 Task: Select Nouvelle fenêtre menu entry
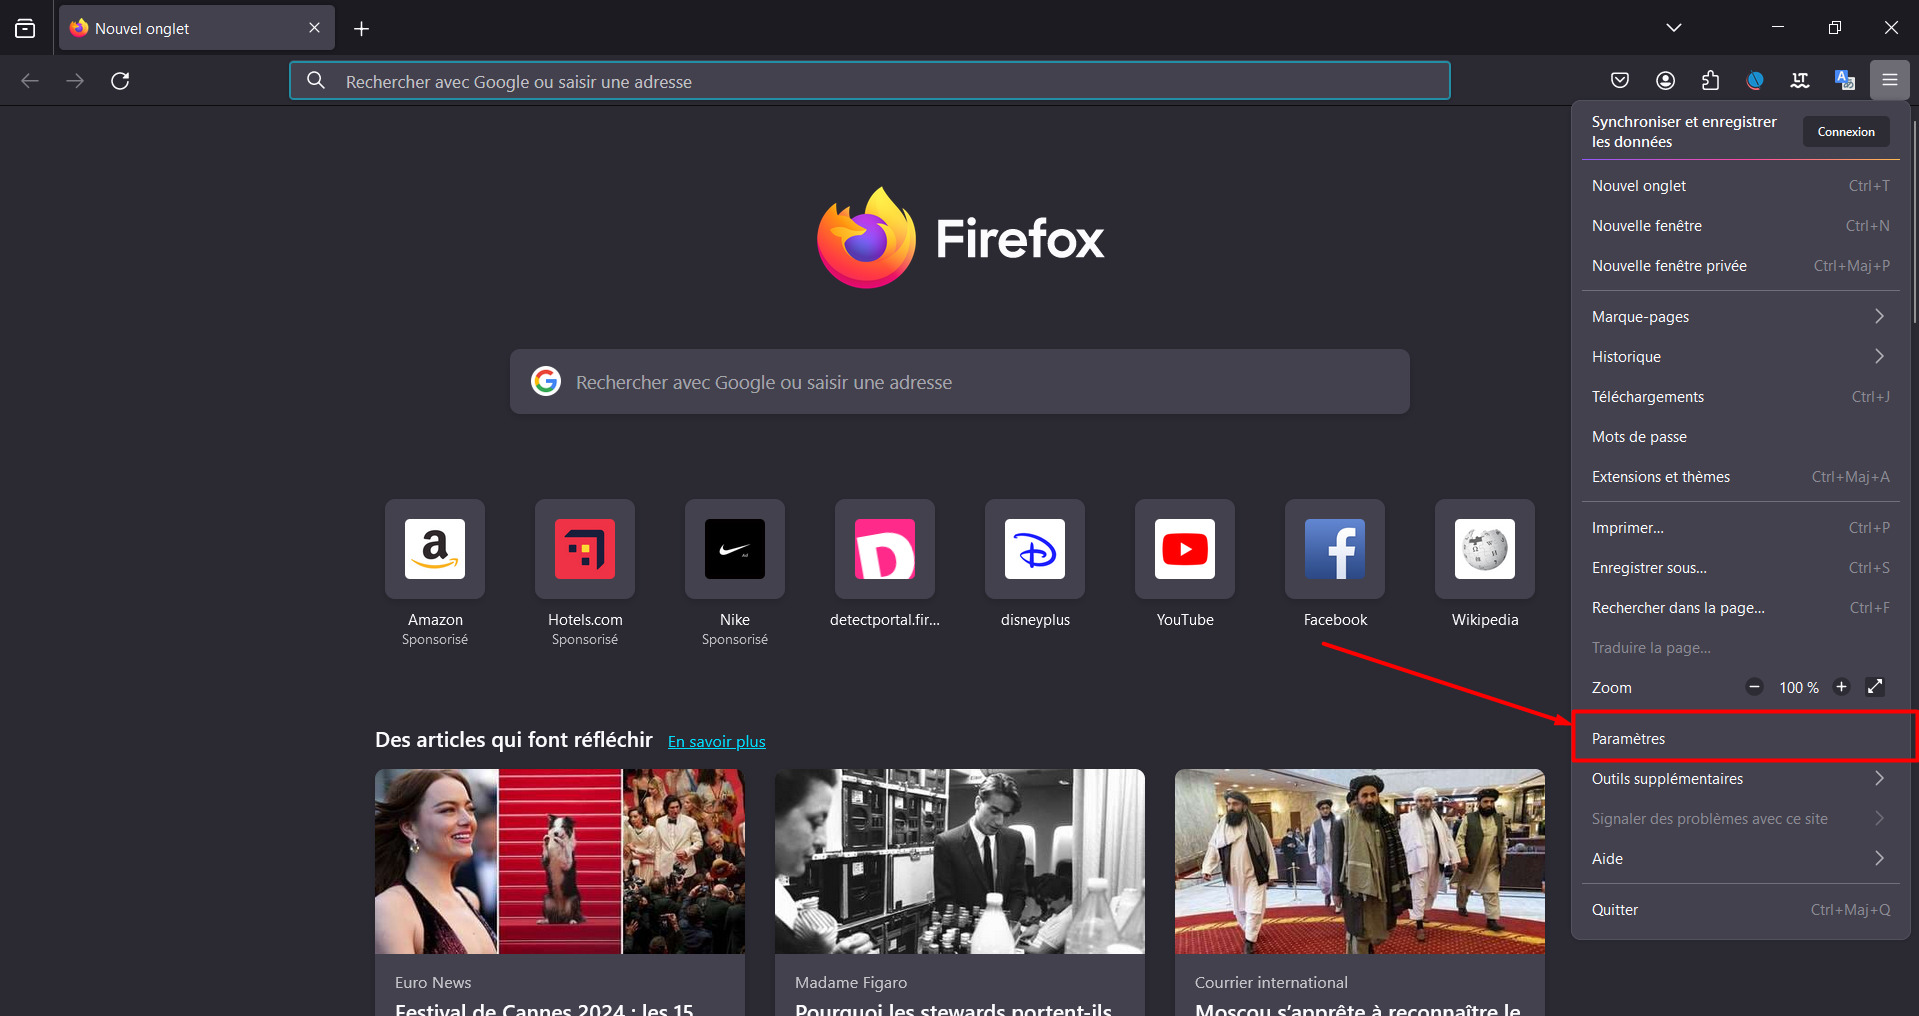click(1740, 226)
